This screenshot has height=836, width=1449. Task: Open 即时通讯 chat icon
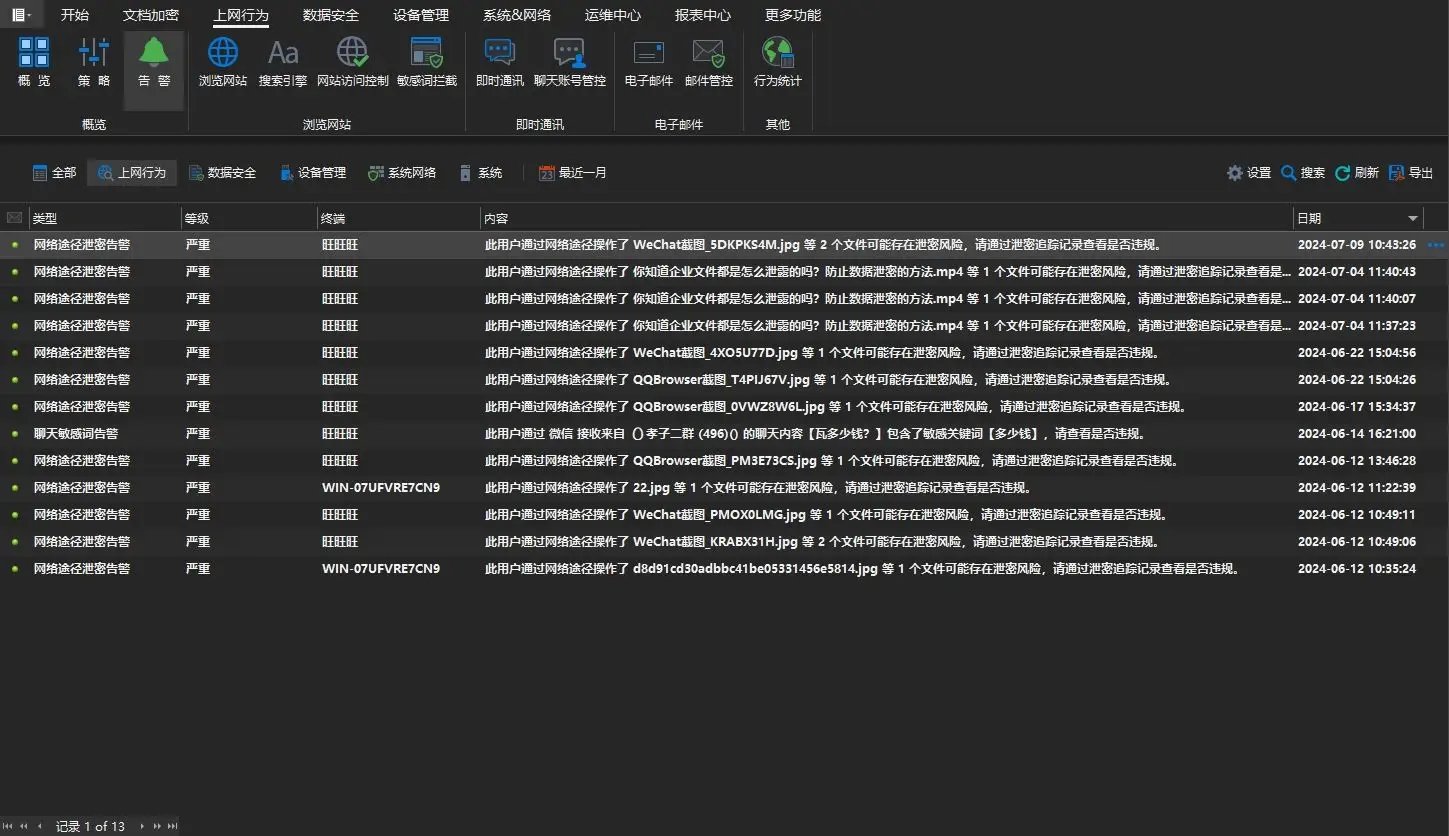(x=500, y=62)
